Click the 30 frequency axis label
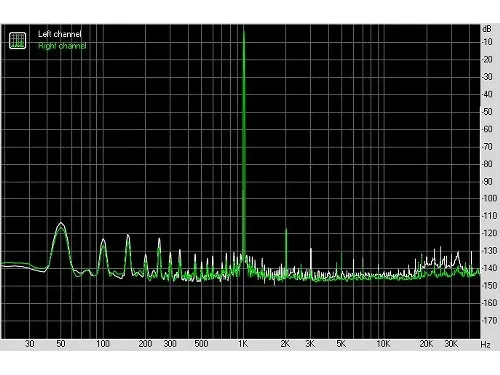 coord(30,344)
